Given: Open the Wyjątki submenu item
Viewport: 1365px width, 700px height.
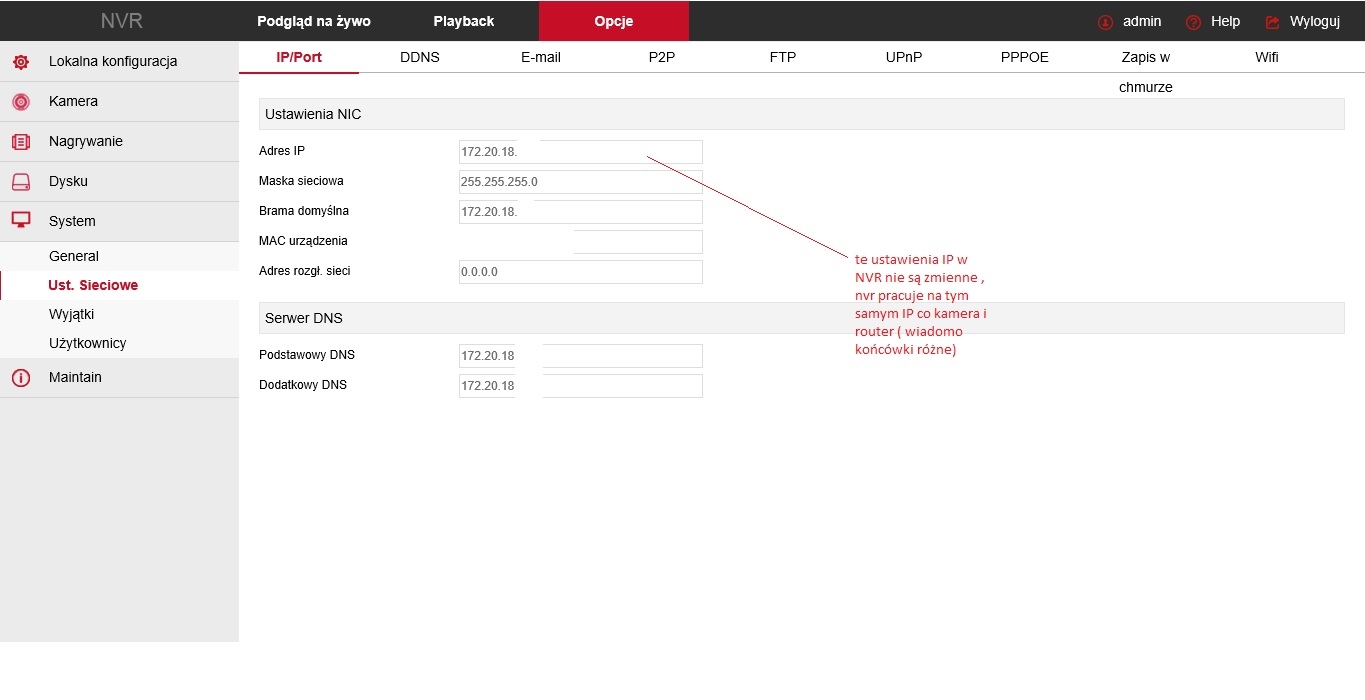Looking at the screenshot, I should pyautogui.click(x=120, y=314).
